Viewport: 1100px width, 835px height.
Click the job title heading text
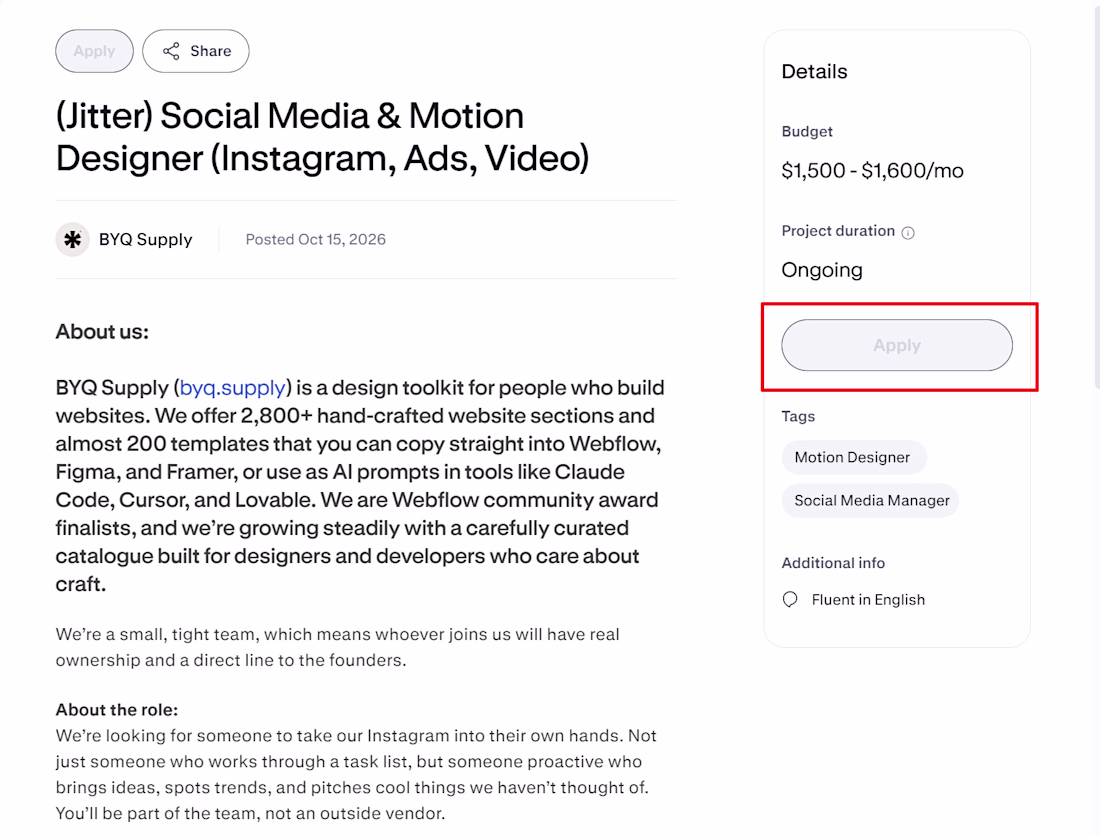pos(323,137)
